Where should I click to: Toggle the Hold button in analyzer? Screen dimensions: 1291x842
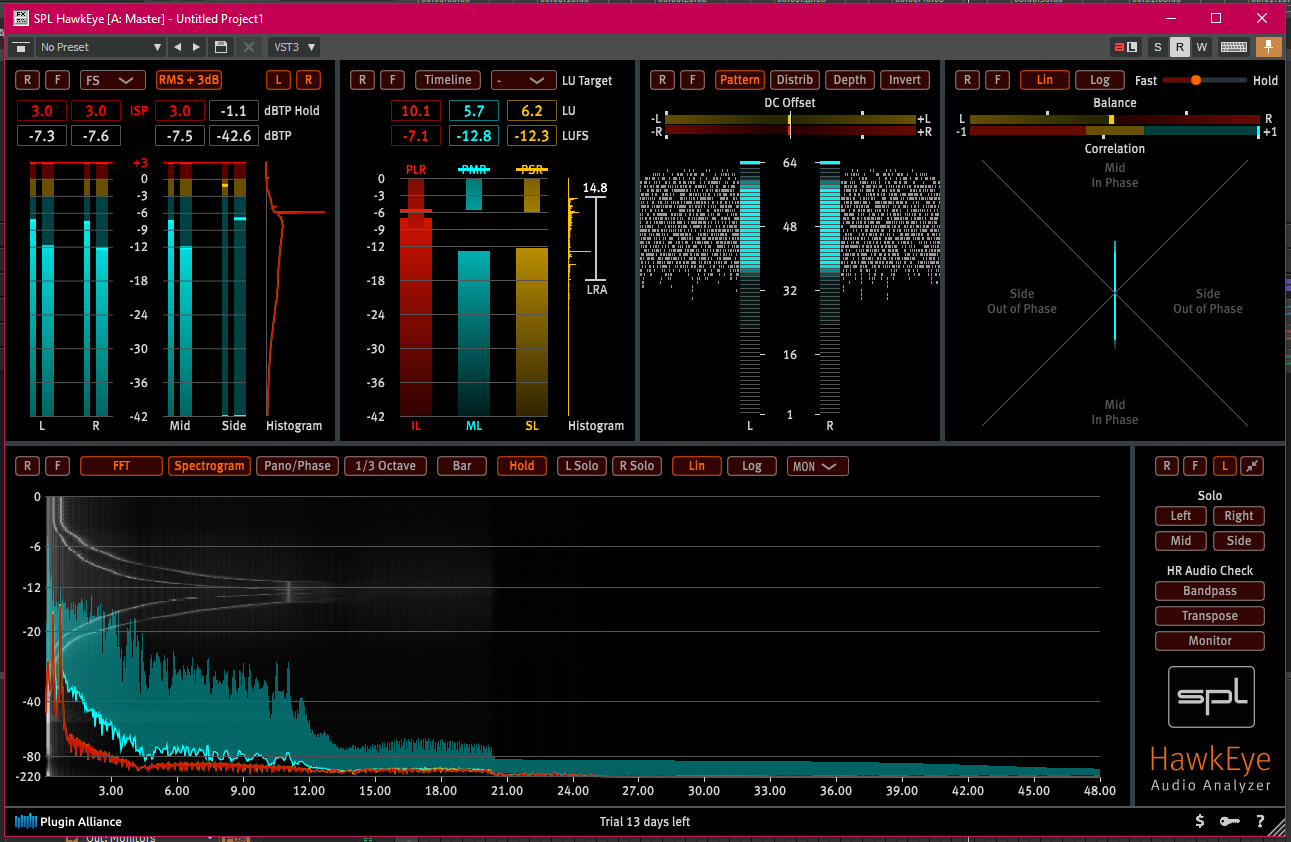pyautogui.click(x=521, y=466)
